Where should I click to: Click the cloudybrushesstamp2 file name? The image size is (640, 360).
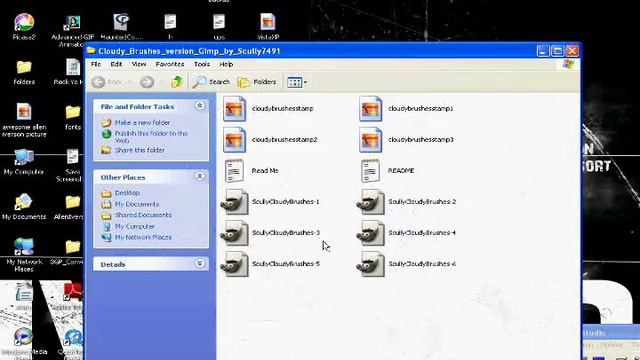click(284, 140)
